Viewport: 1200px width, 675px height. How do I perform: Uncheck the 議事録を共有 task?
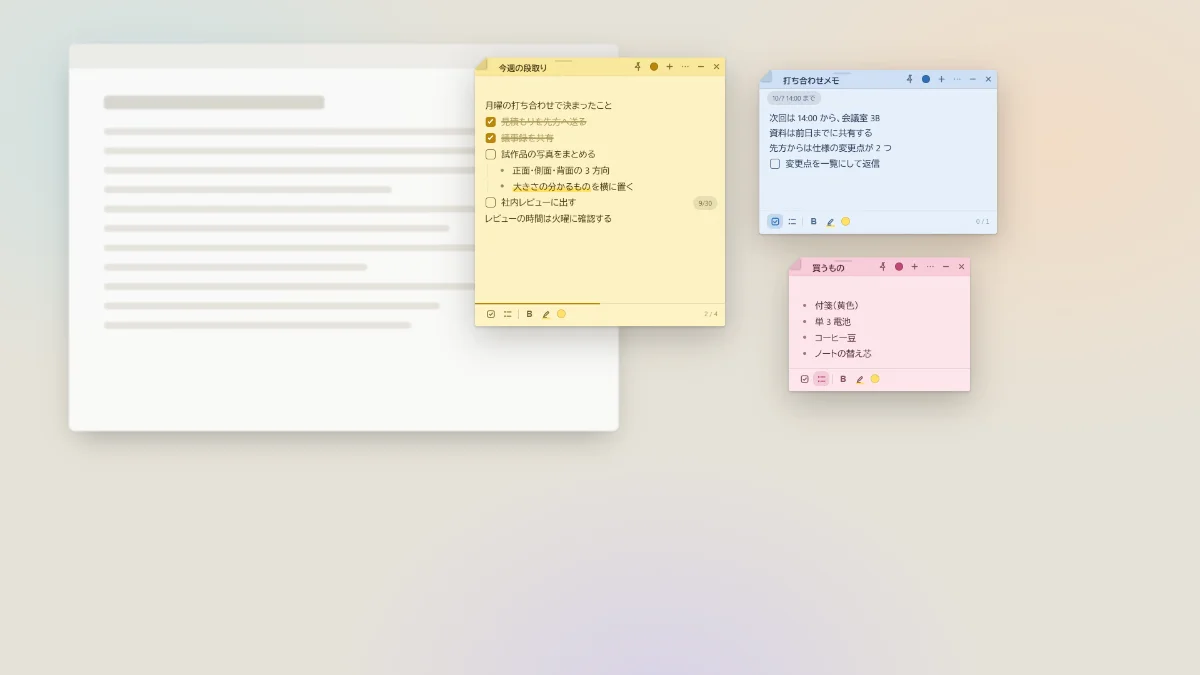(491, 138)
